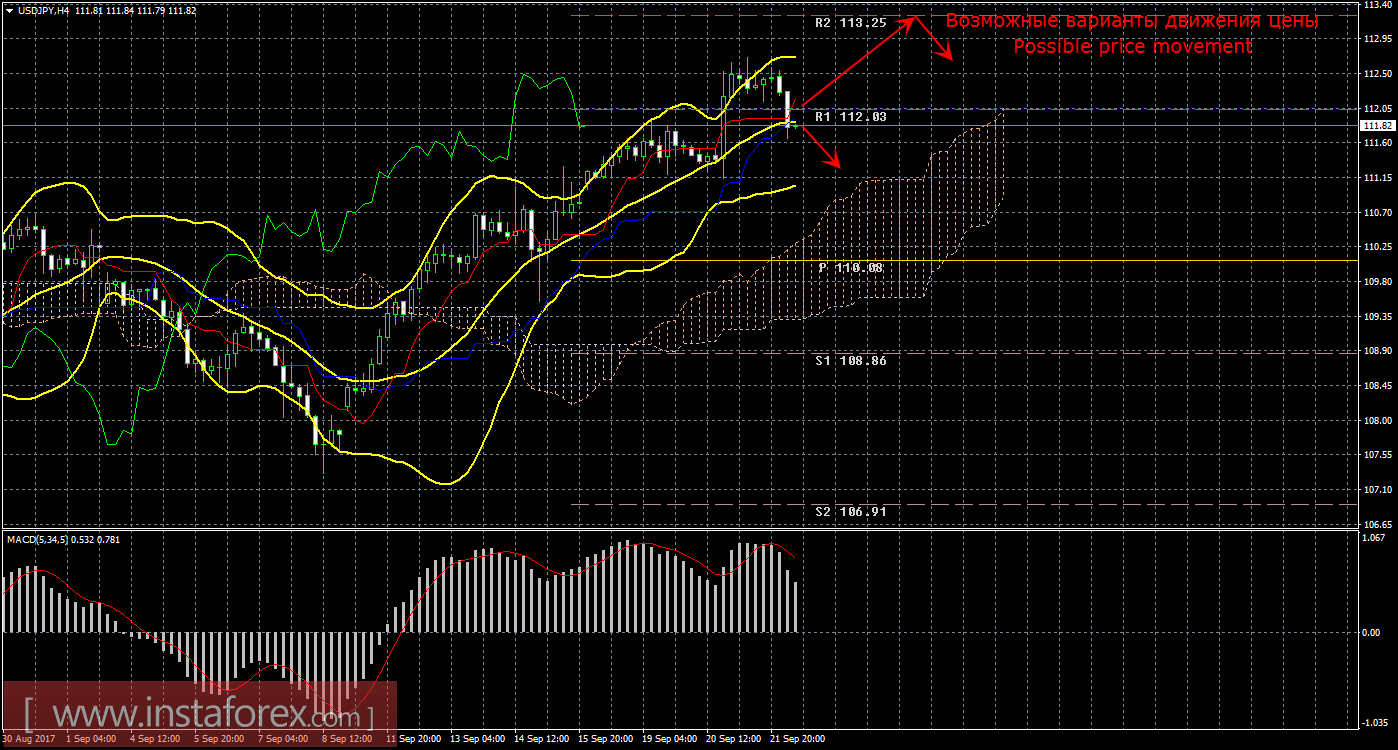Click the 112.50 price scale value
The height and width of the screenshot is (750, 1398).
[x=1377, y=74]
